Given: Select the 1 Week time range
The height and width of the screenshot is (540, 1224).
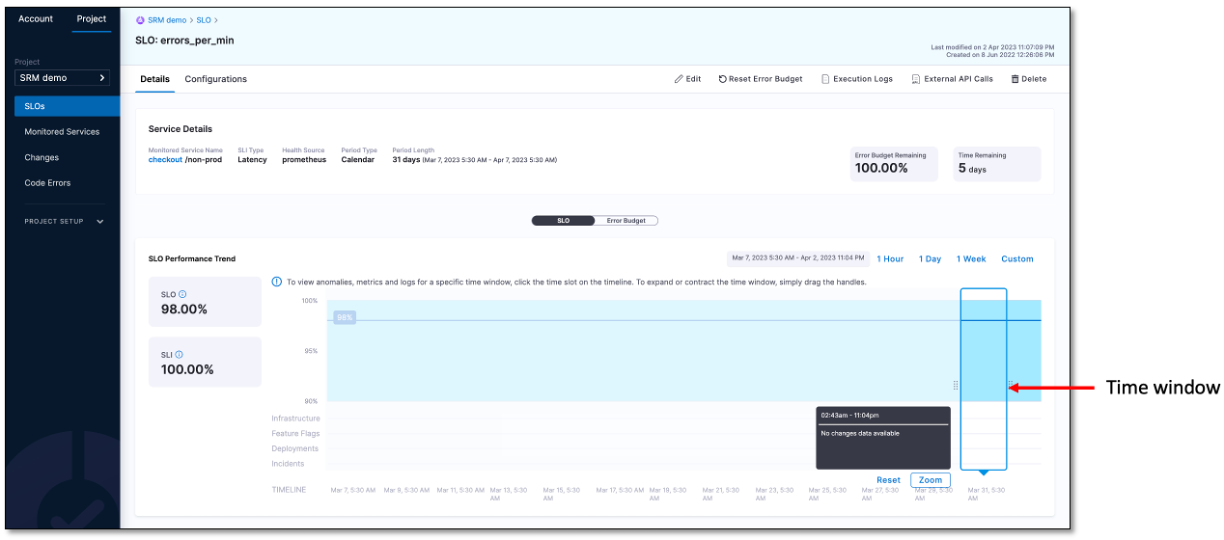Looking at the screenshot, I should click(970, 259).
